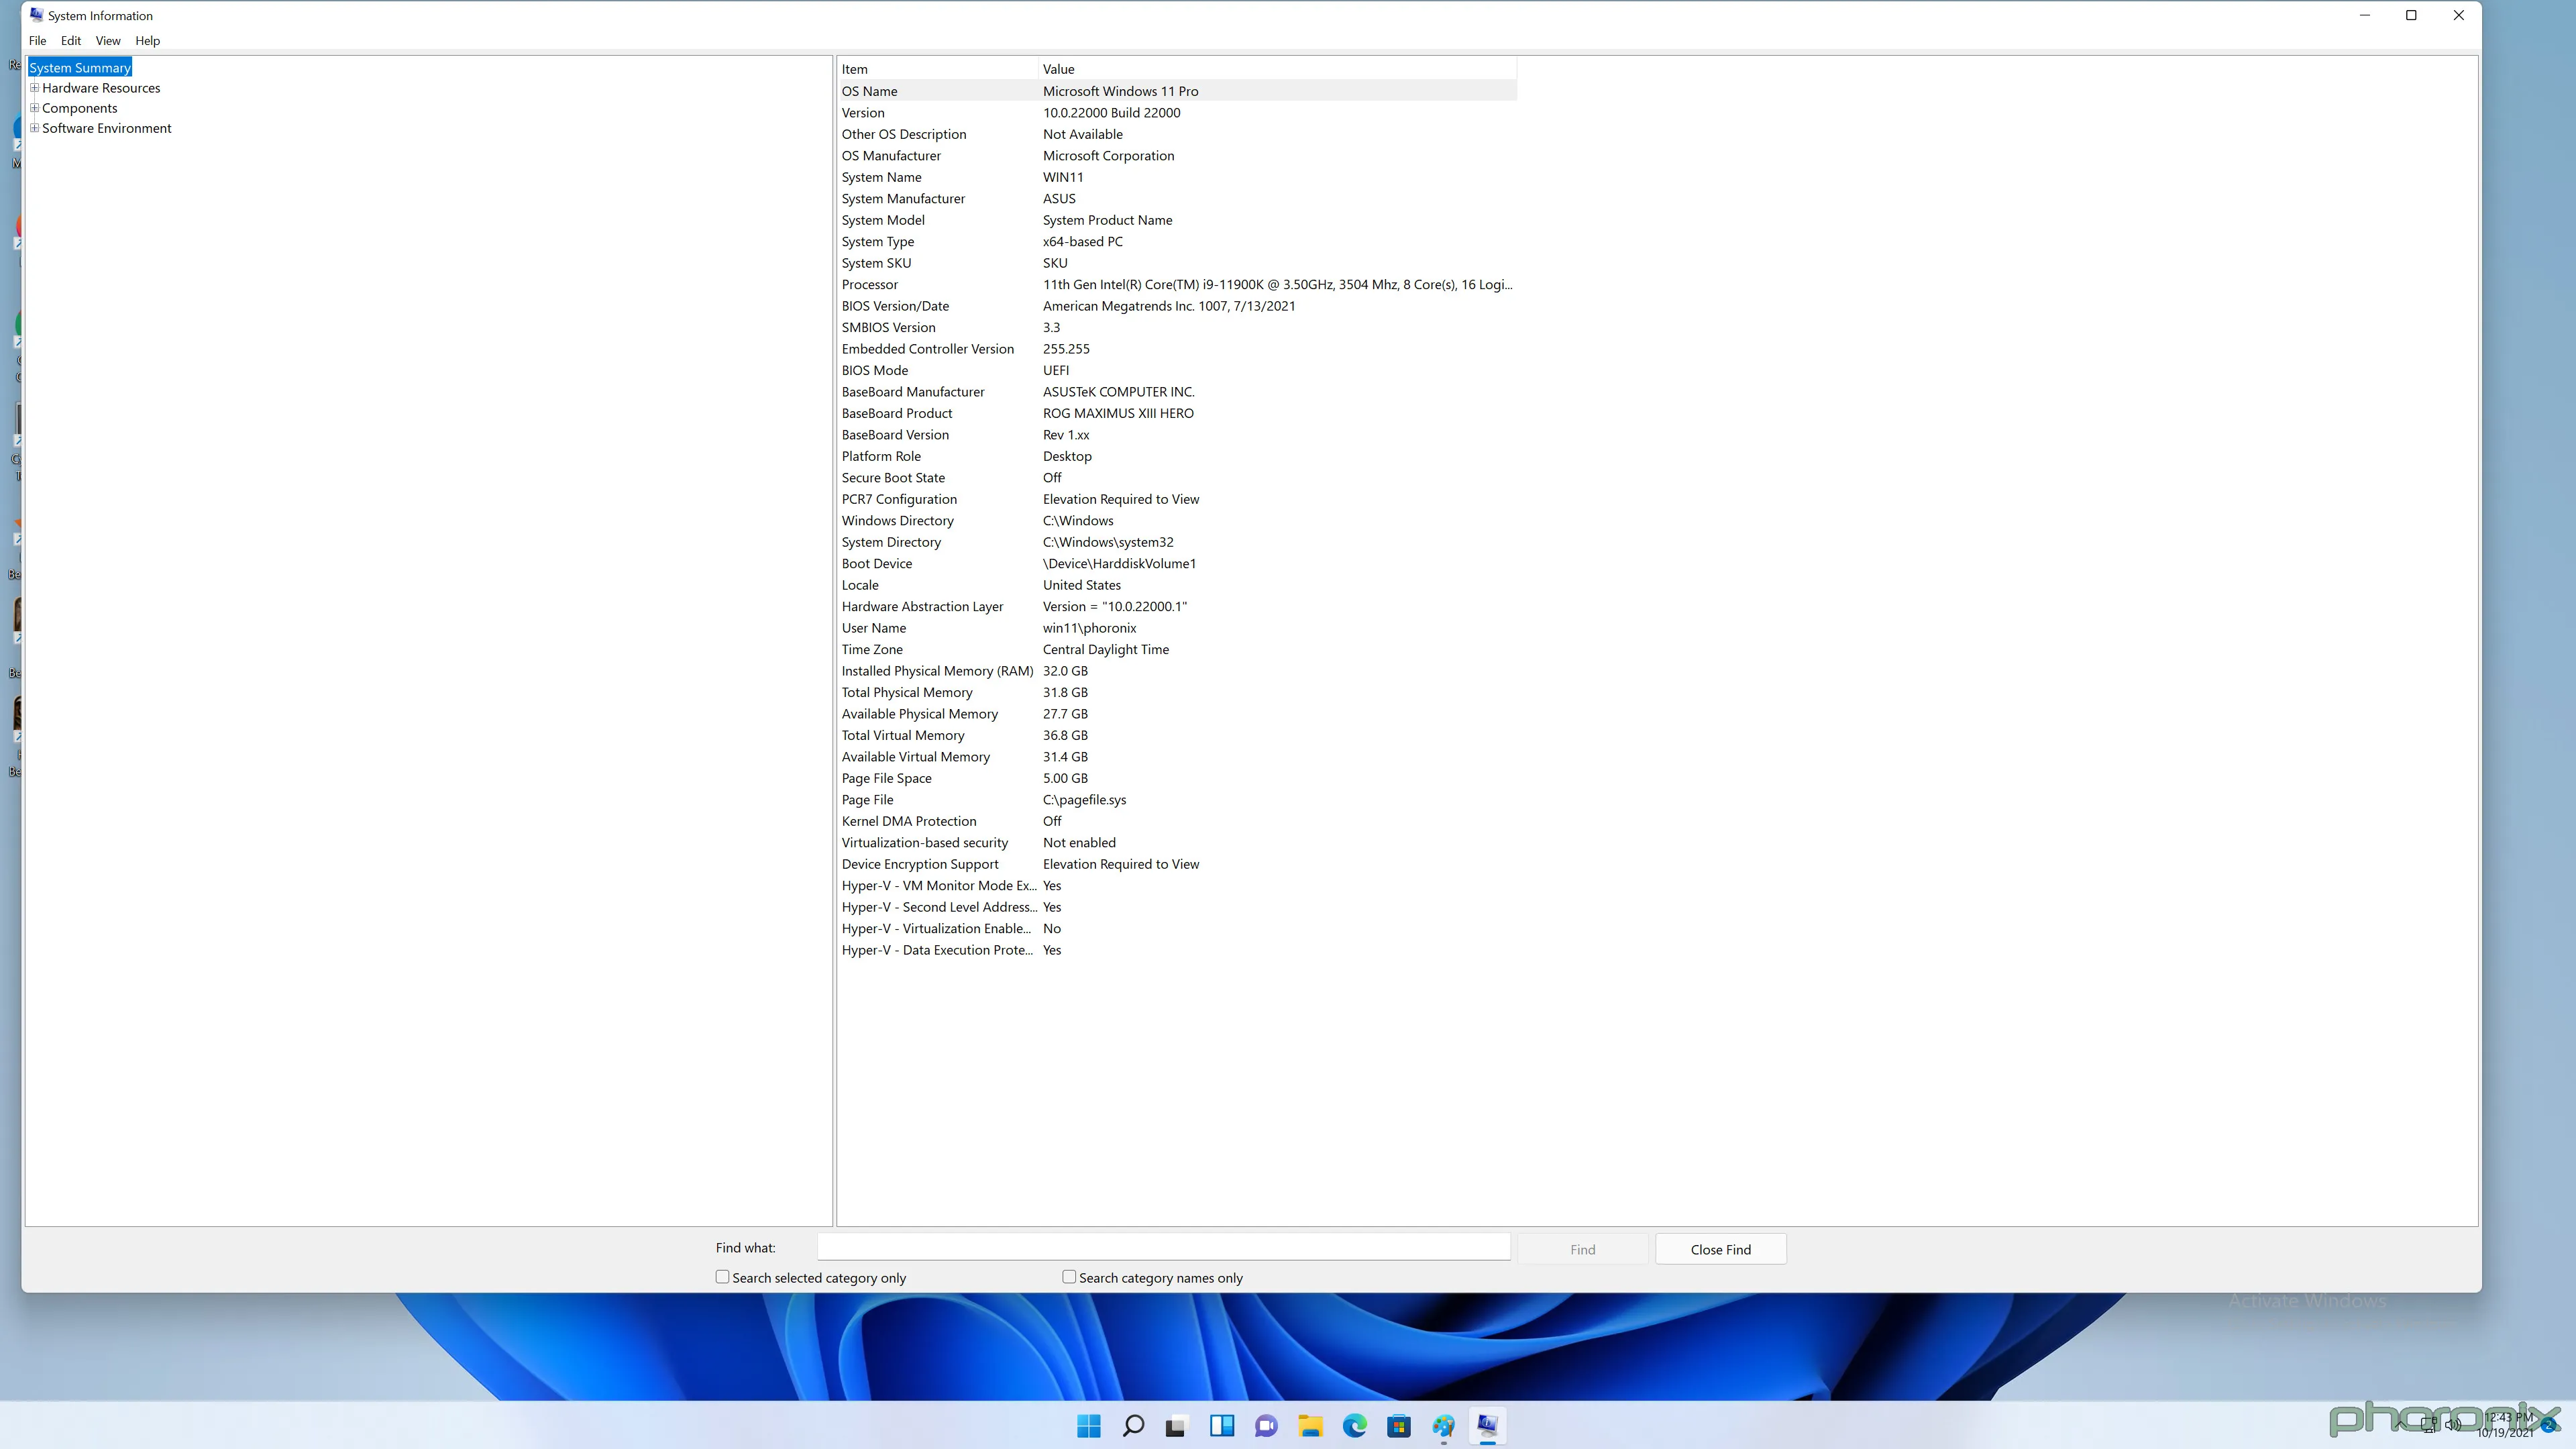Select Hardware Resources tree label
Screen dimensions: 2576x1449
tap(101, 88)
